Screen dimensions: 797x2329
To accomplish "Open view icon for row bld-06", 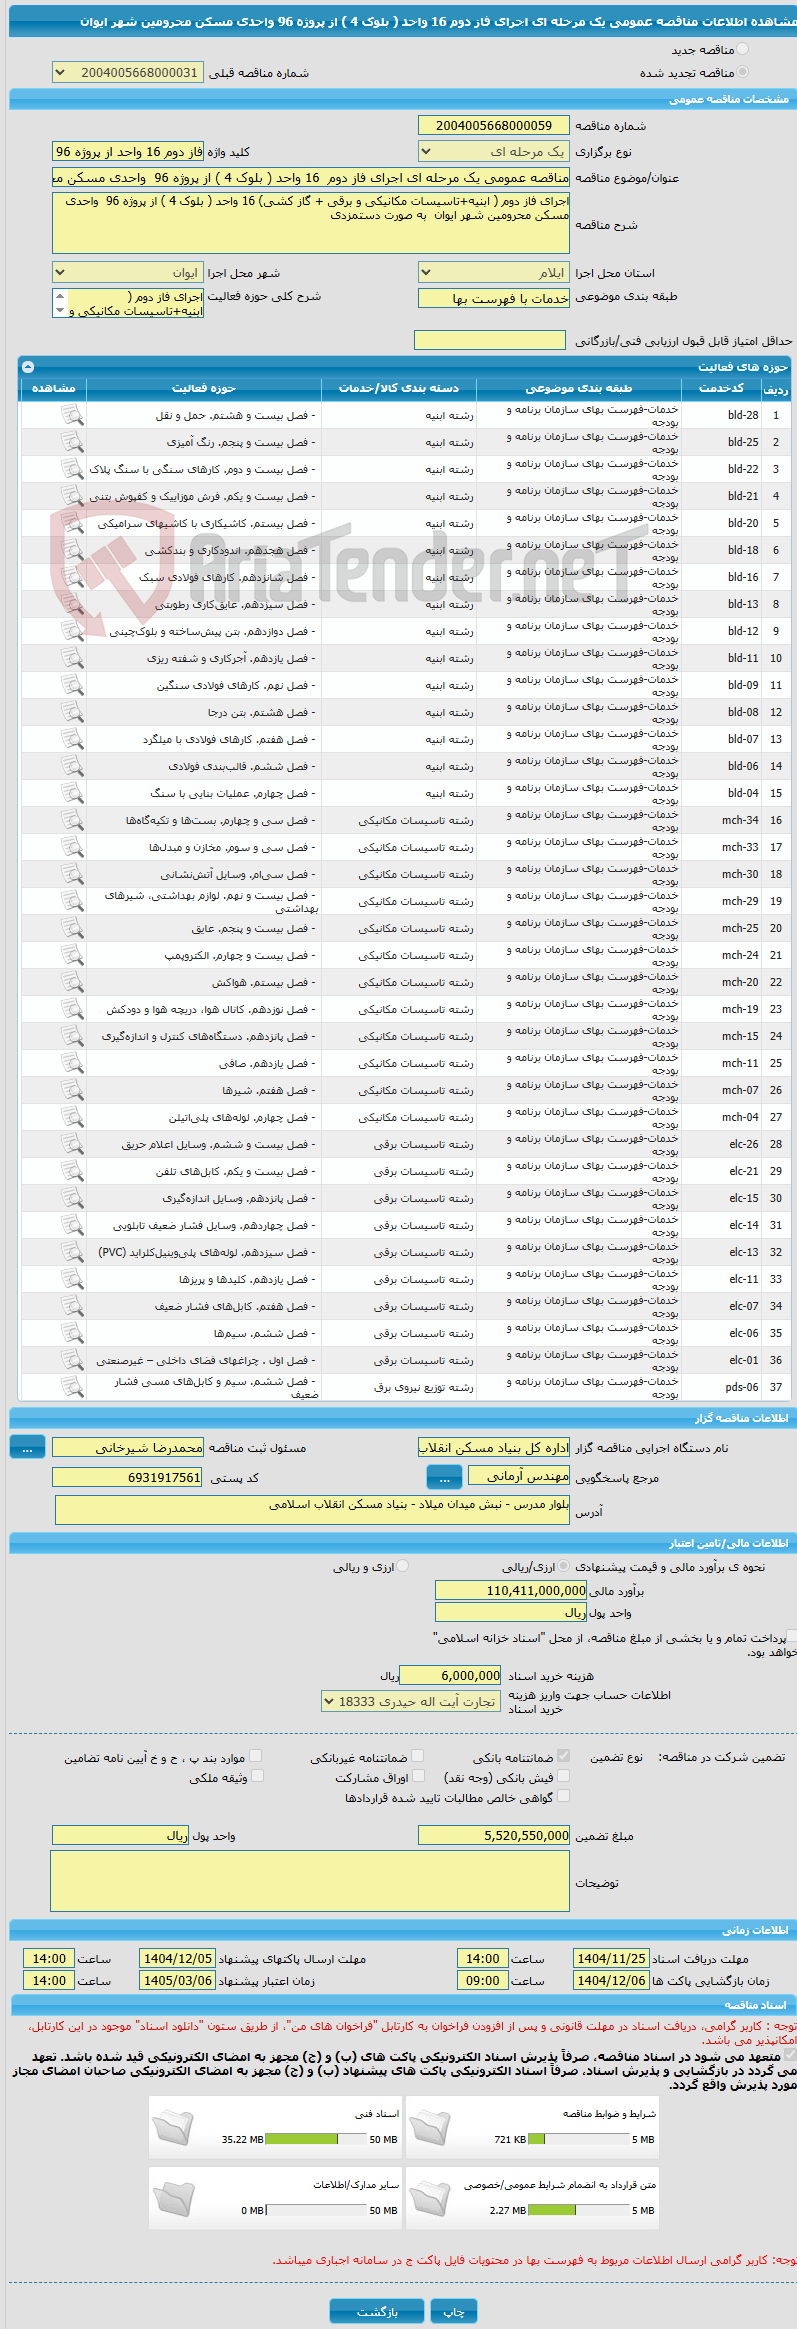I will pos(72,766).
